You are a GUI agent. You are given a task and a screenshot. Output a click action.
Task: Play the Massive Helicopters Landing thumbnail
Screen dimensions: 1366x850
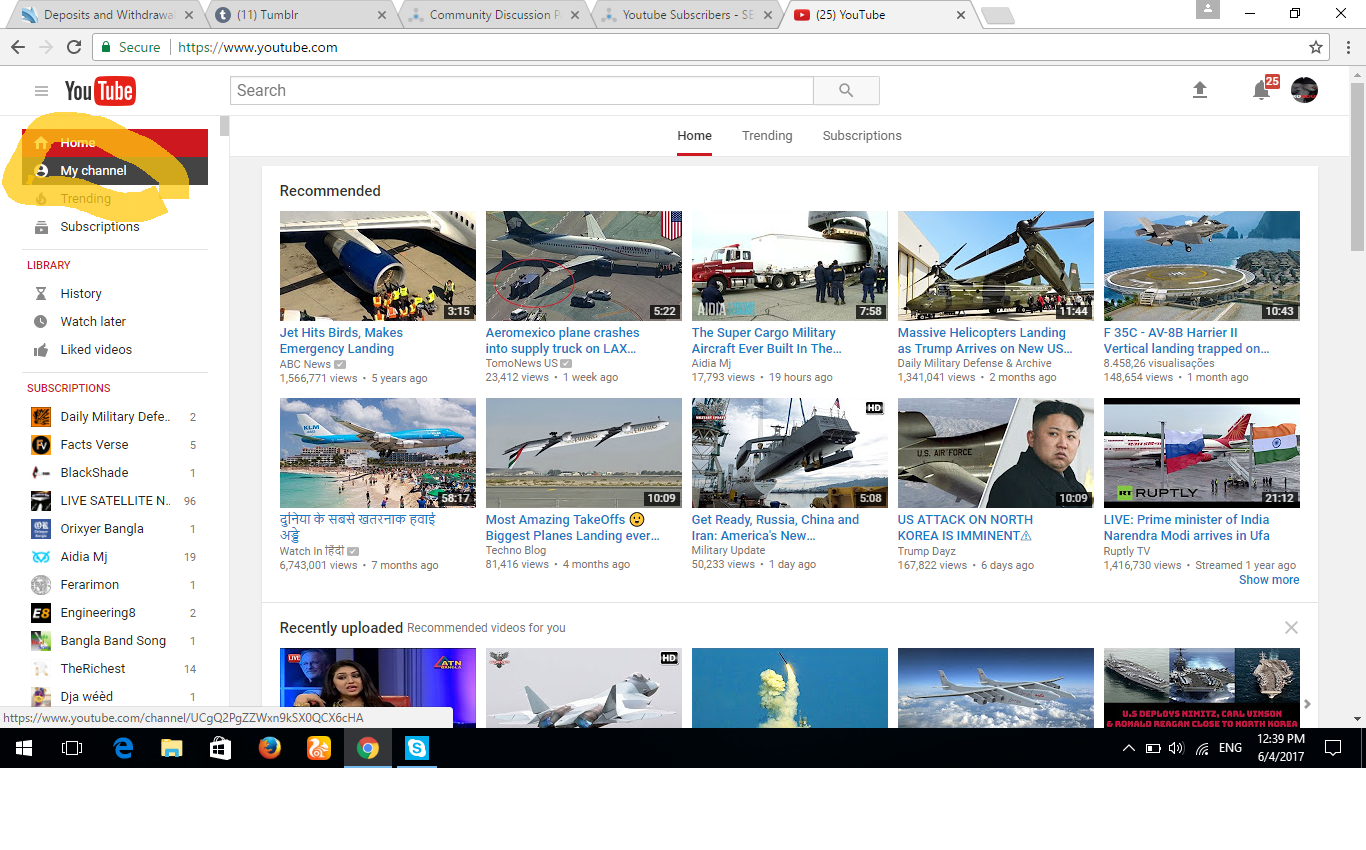pos(996,266)
